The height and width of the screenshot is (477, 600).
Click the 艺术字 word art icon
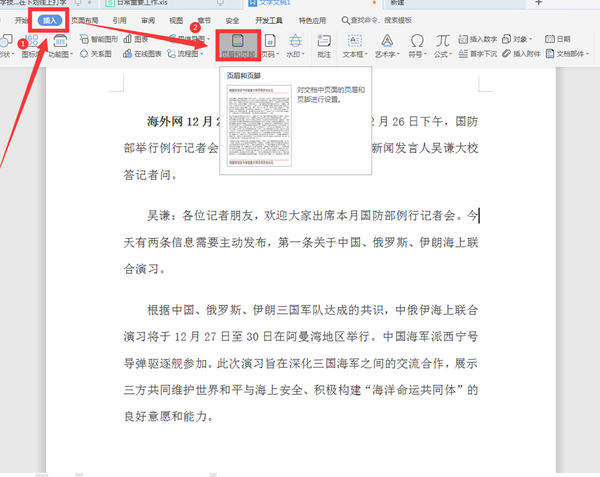point(386,44)
